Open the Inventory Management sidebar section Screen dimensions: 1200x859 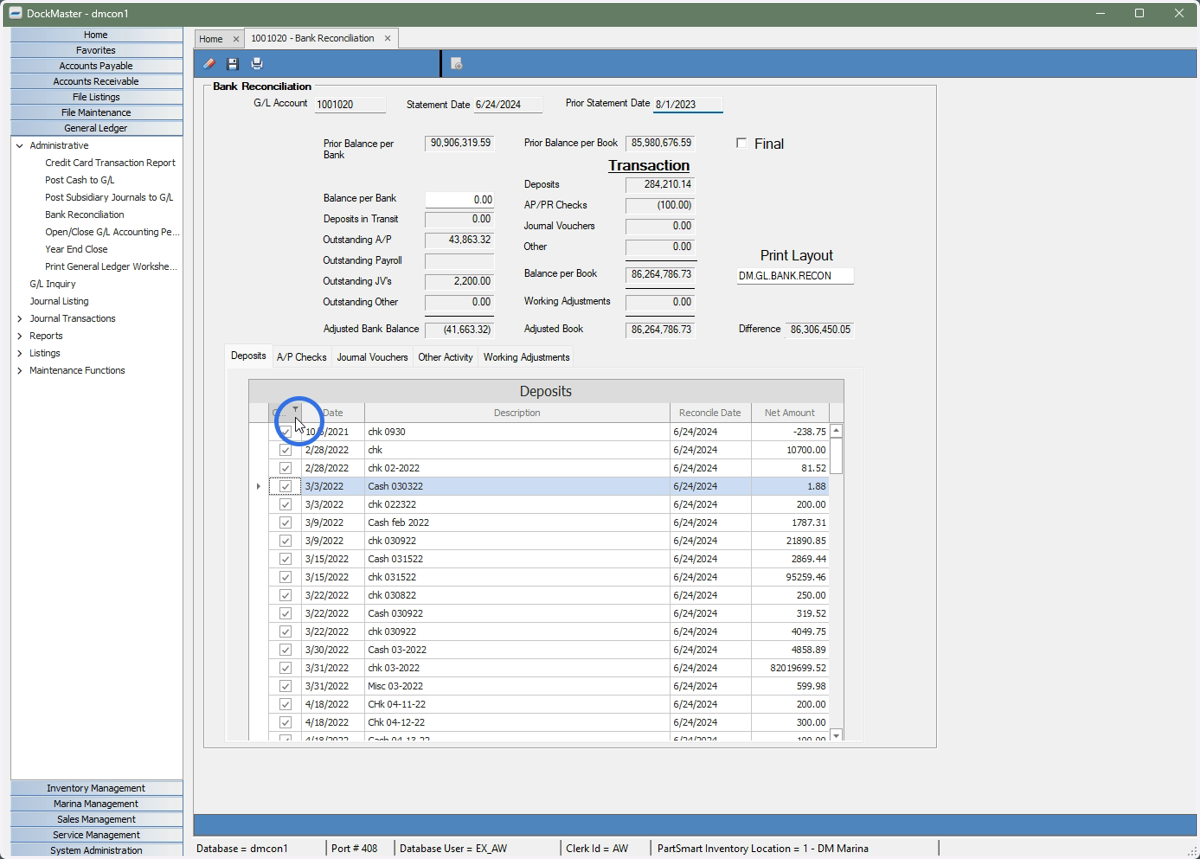[x=96, y=788]
